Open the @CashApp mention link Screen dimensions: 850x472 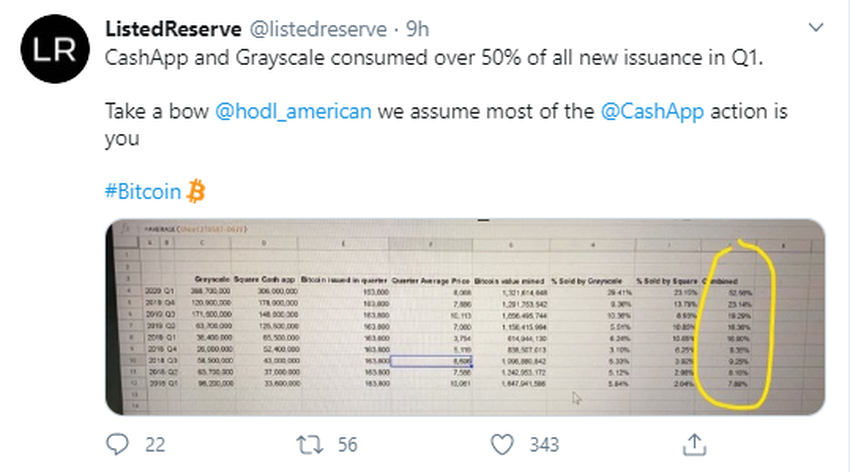pos(652,111)
